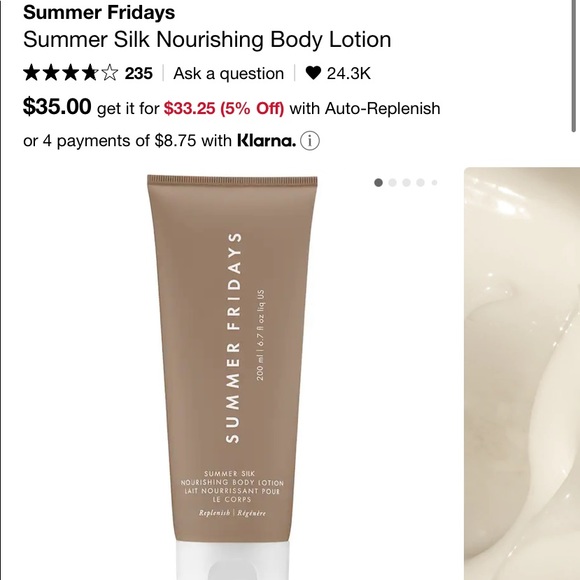
Task: Select the third carousel dot indicator
Action: pyautogui.click(x=407, y=182)
